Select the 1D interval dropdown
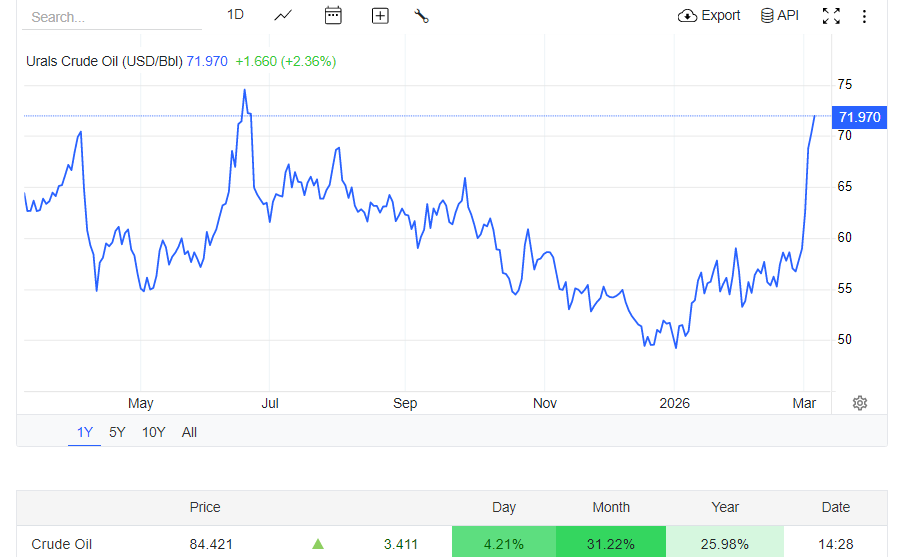 [235, 14]
